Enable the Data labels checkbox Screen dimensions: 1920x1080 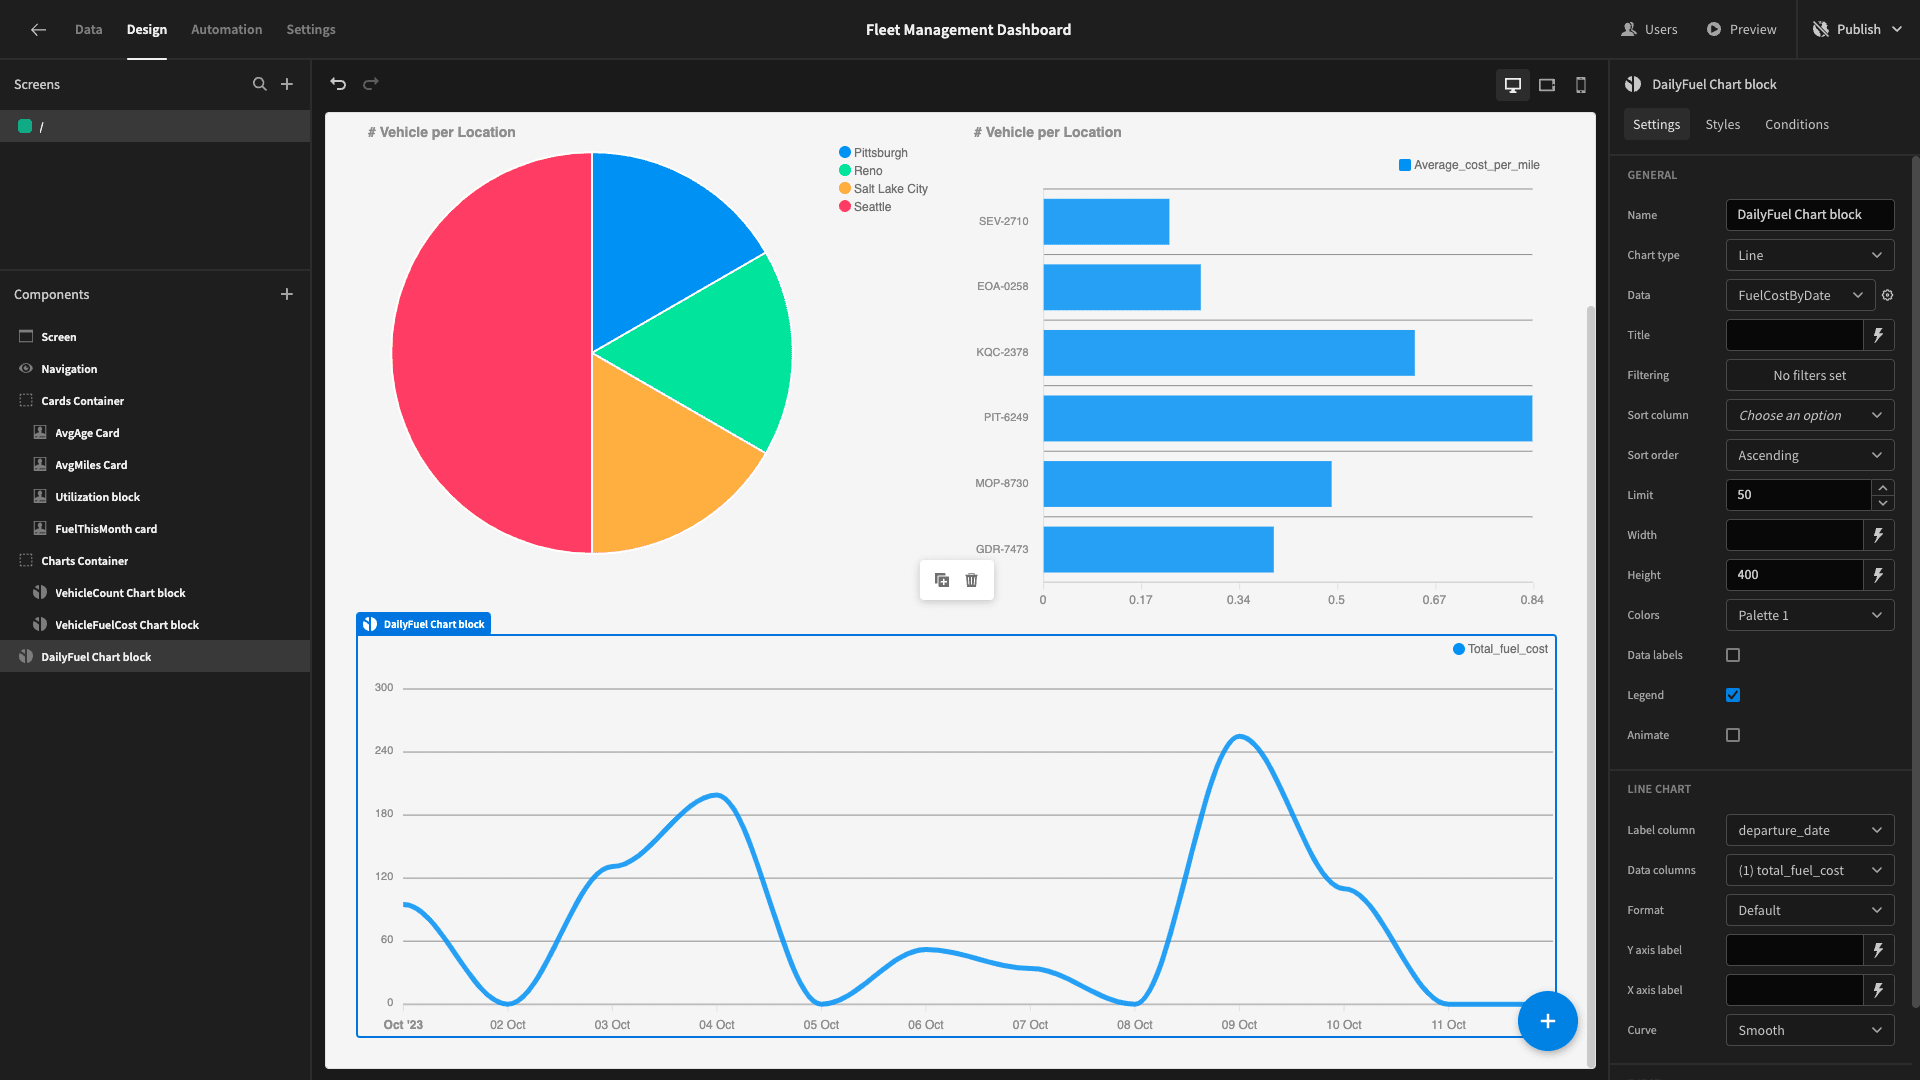click(x=1733, y=655)
